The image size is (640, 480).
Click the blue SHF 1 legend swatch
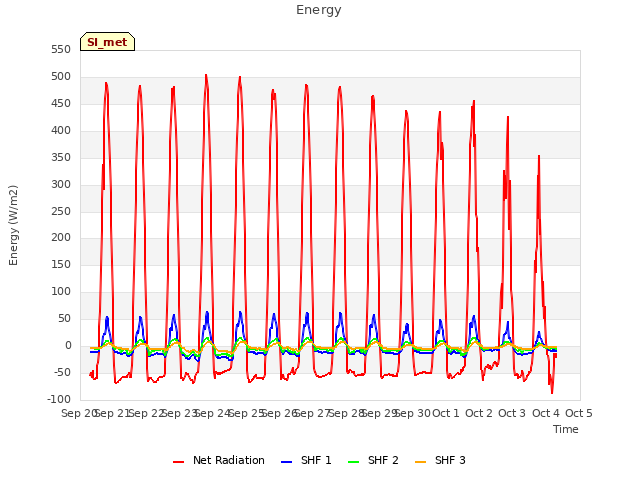287,462
